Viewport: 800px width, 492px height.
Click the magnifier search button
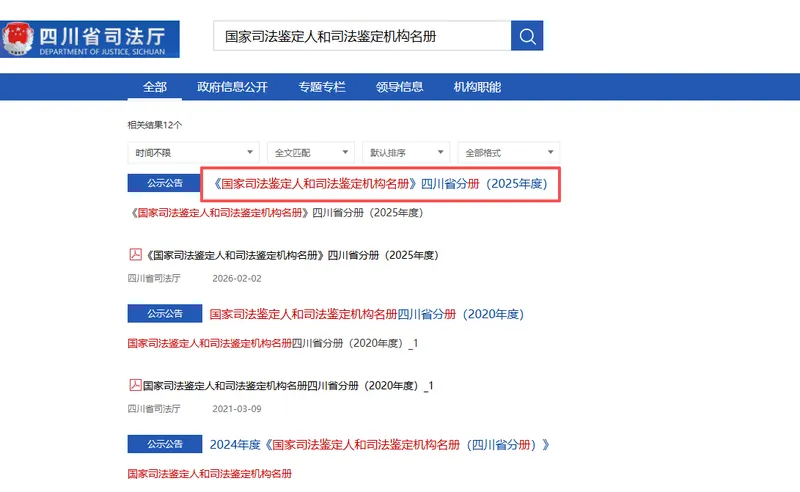[x=527, y=36]
